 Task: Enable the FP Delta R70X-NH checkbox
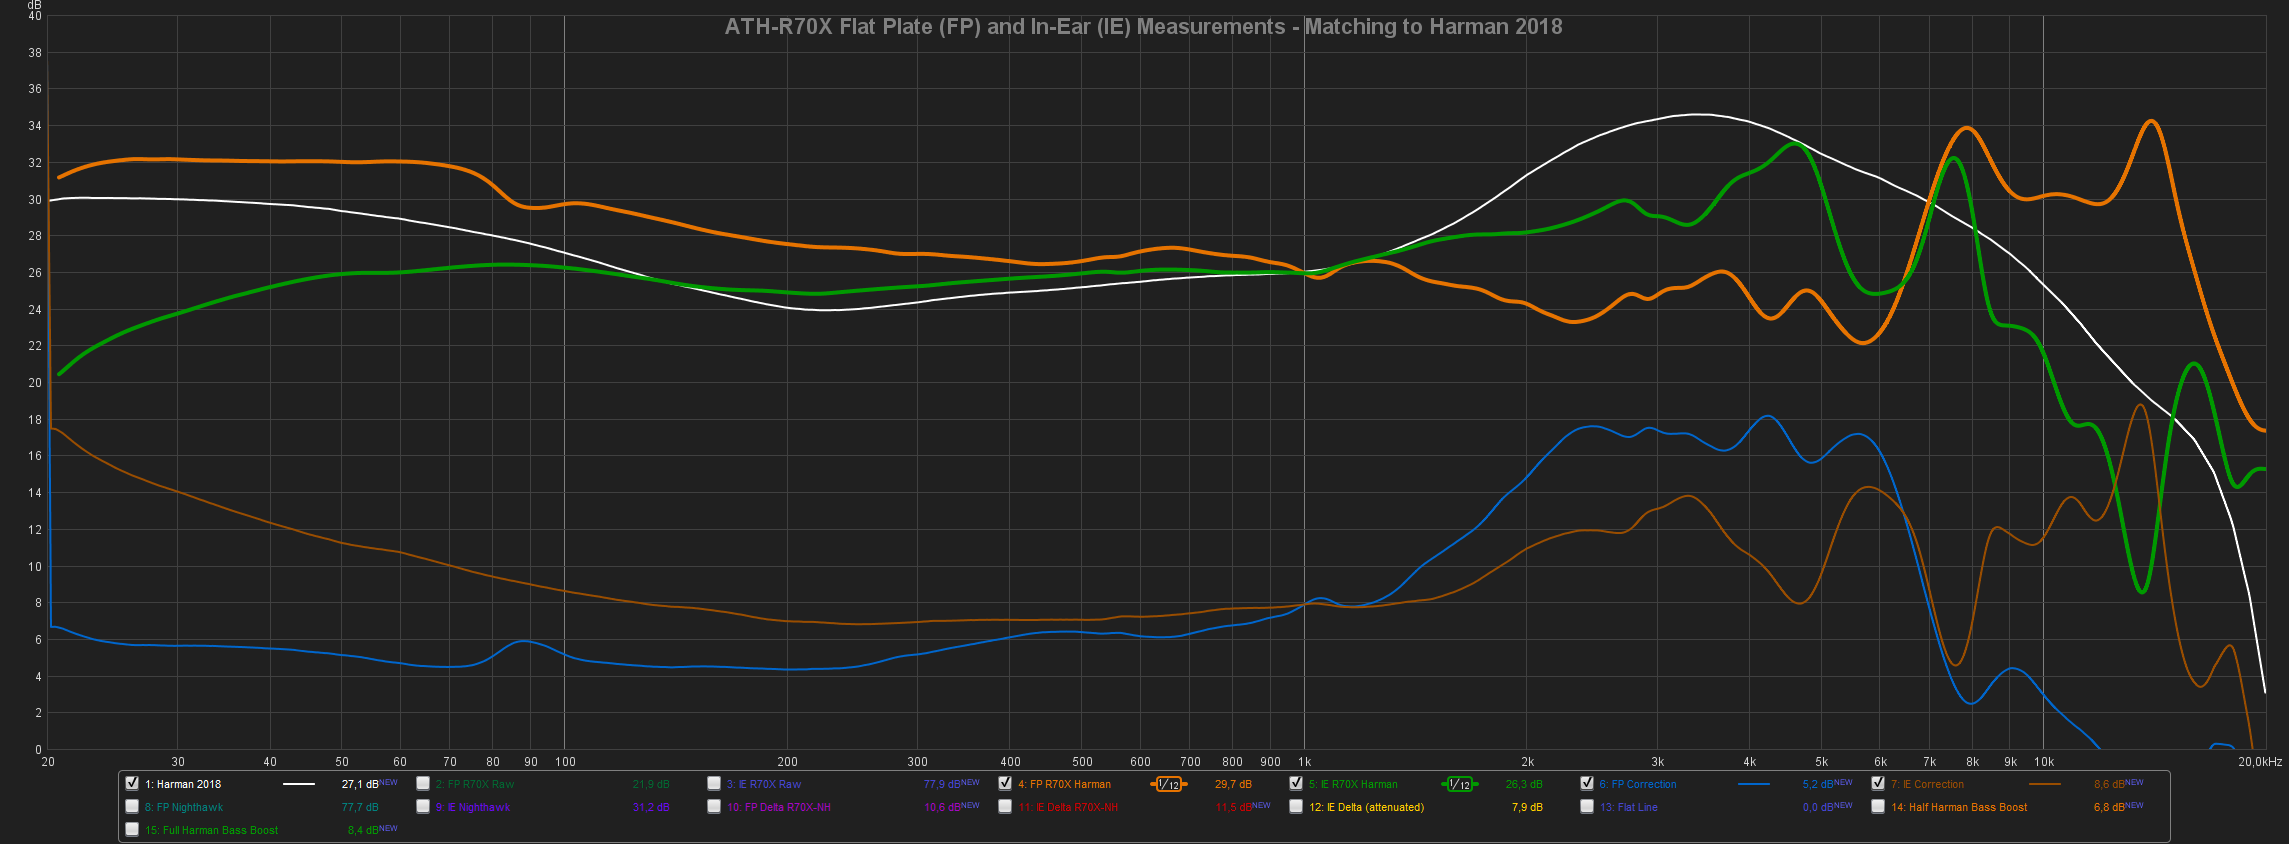(x=714, y=806)
